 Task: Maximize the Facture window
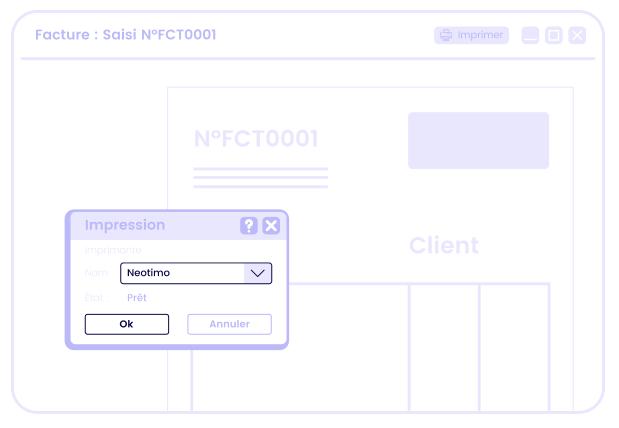[554, 35]
